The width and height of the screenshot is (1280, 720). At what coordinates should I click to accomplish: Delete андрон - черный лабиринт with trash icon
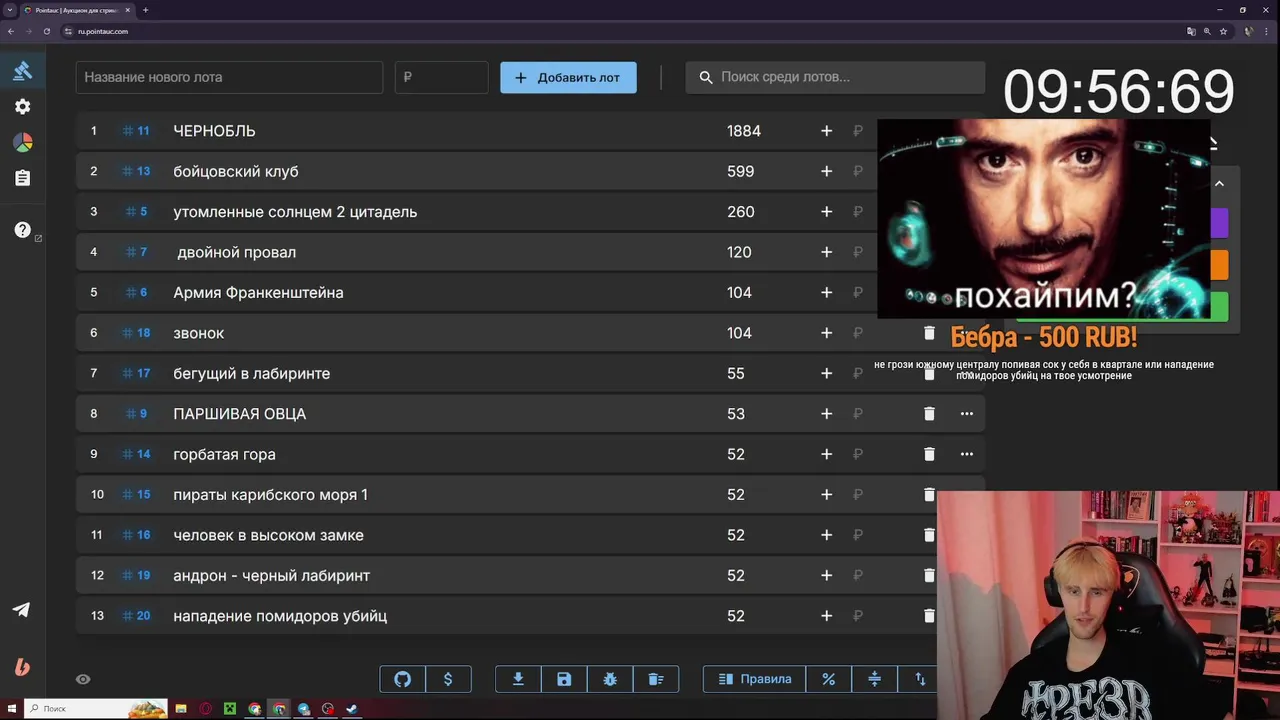(x=929, y=575)
